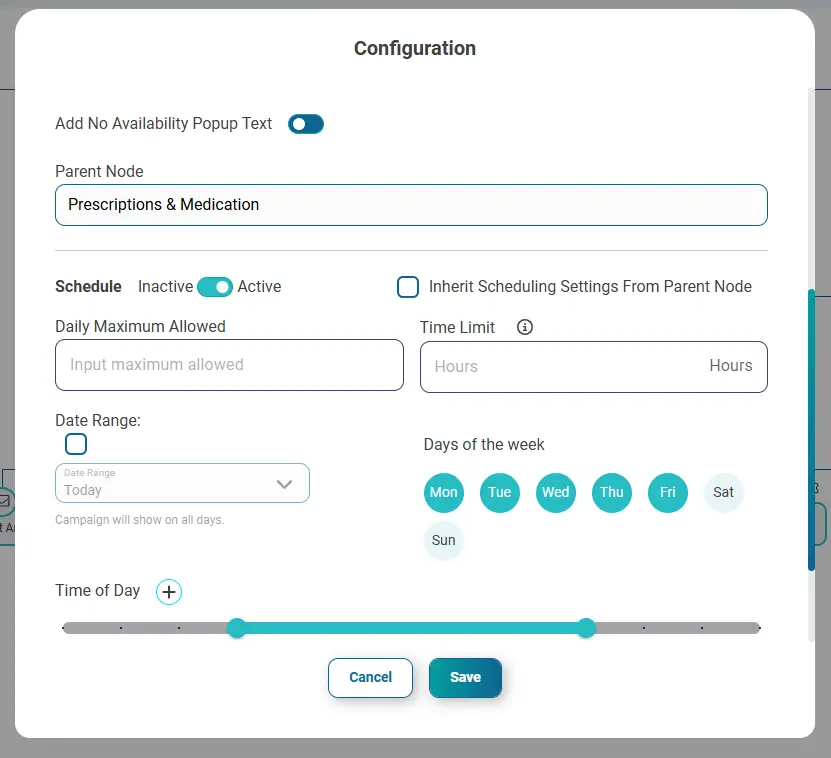Viewport: 831px width, 758px height.
Task: Enable Add No Availability Popup Text switch
Action: 306,124
